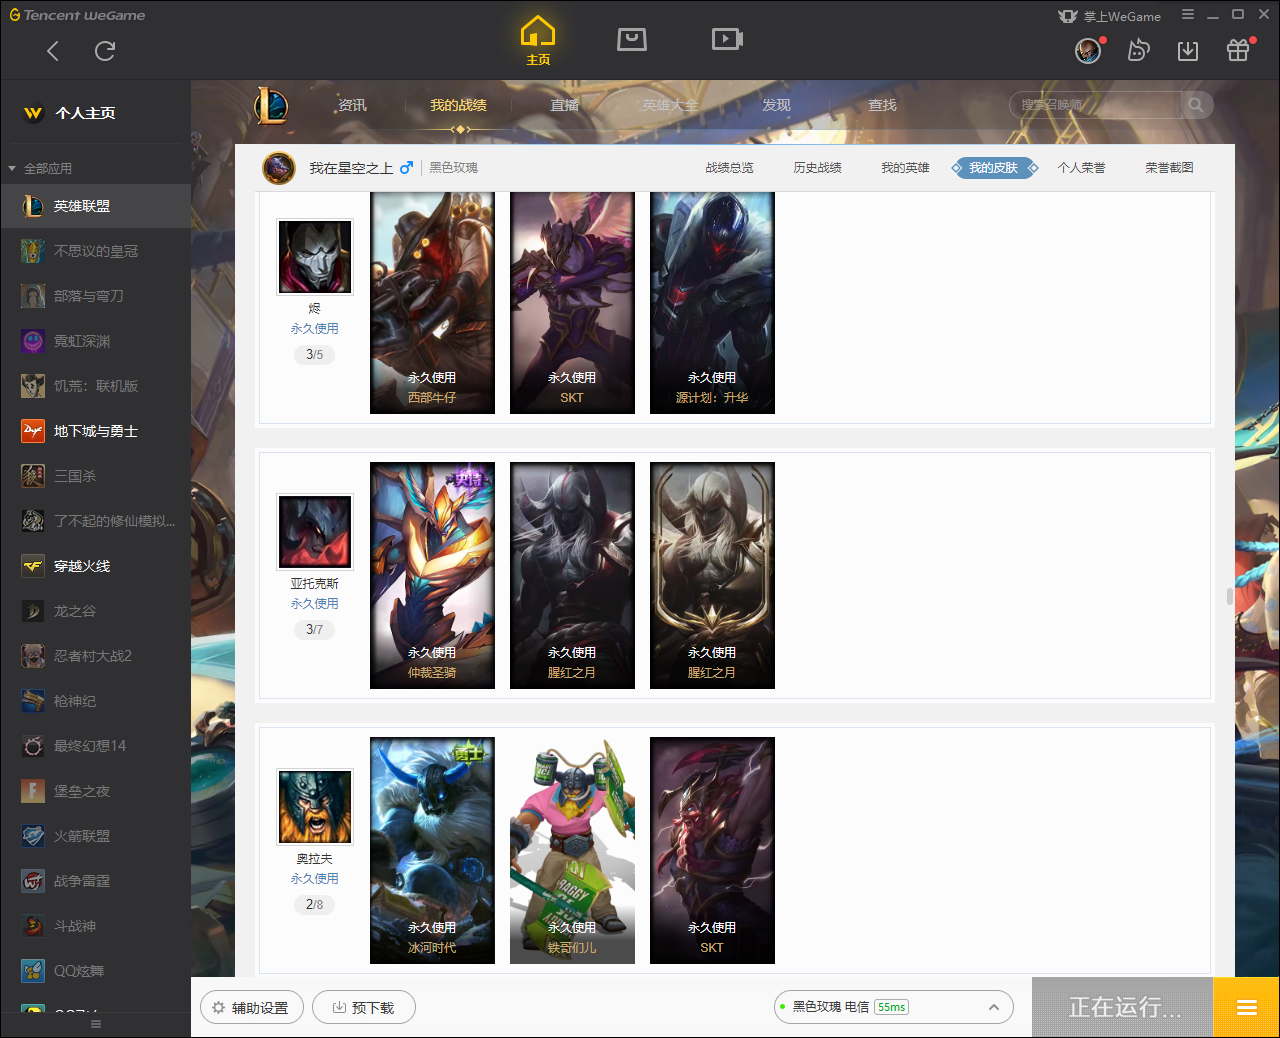
Task: Open the 亚托克斯 champion portrait
Action: pyautogui.click(x=315, y=532)
